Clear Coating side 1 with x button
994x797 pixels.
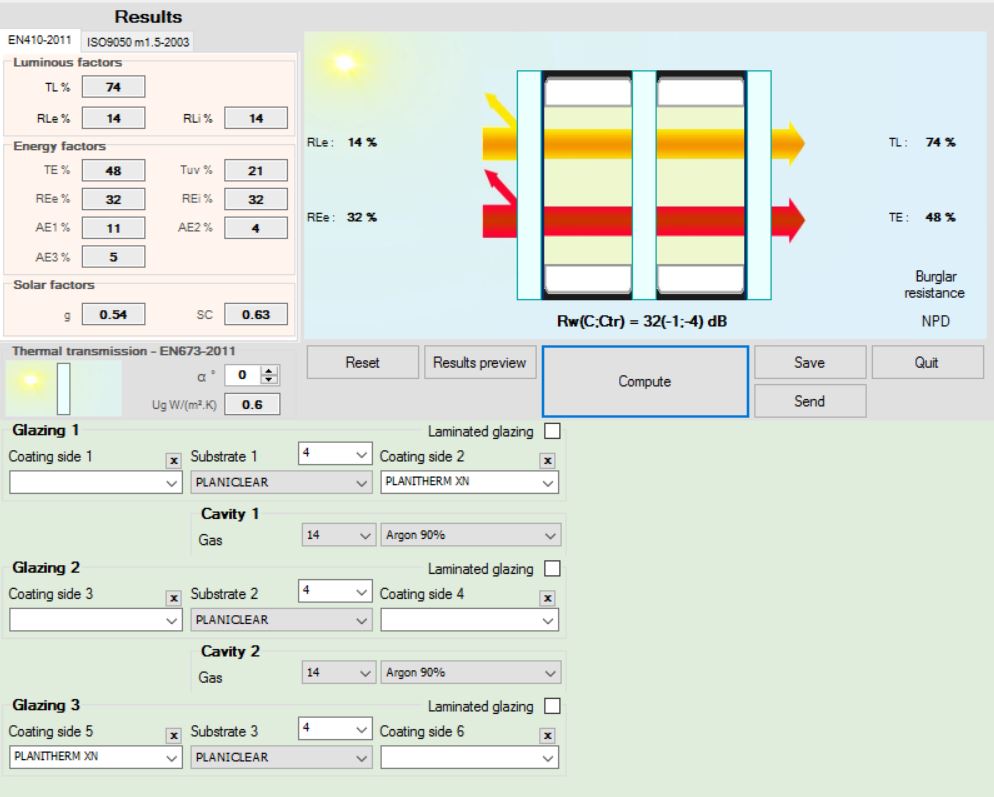(x=173, y=461)
